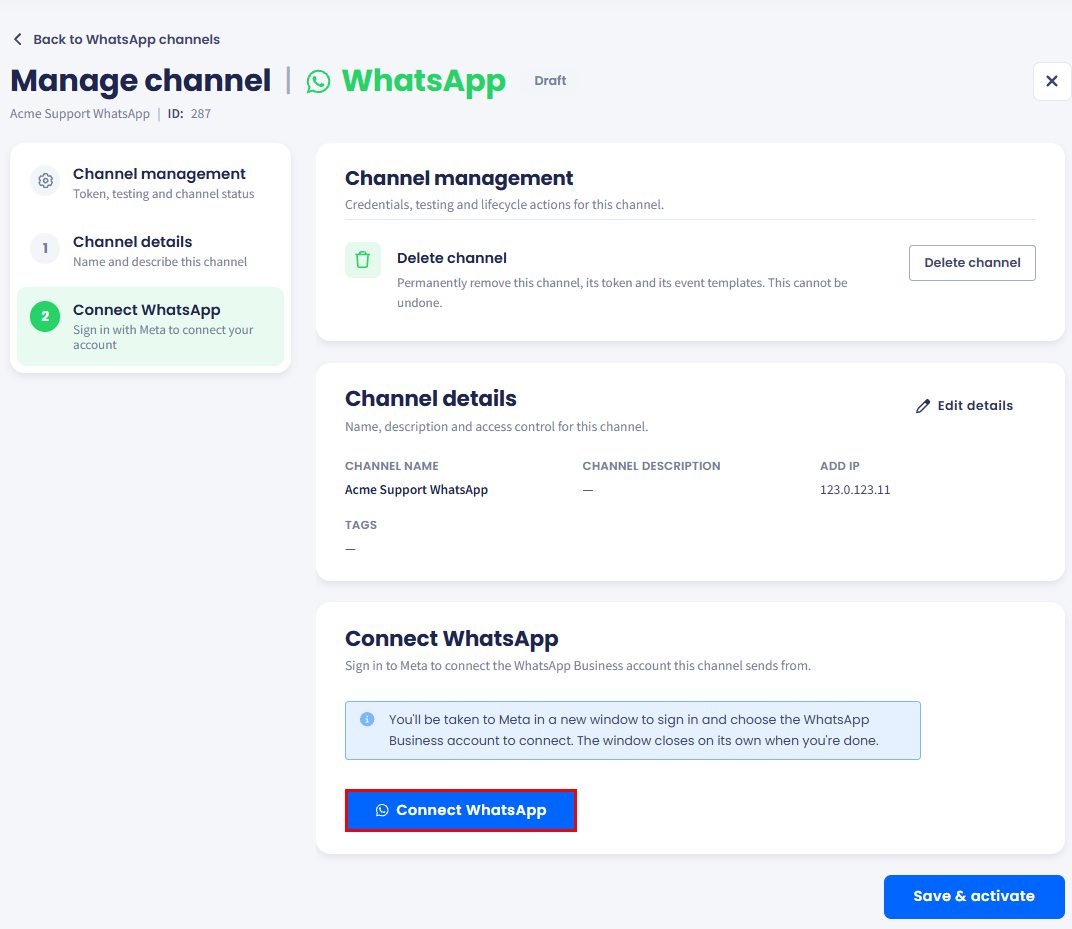The width and height of the screenshot is (1072, 929).
Task: Click channel name value Acme Support WhatsApp
Action: (x=416, y=489)
